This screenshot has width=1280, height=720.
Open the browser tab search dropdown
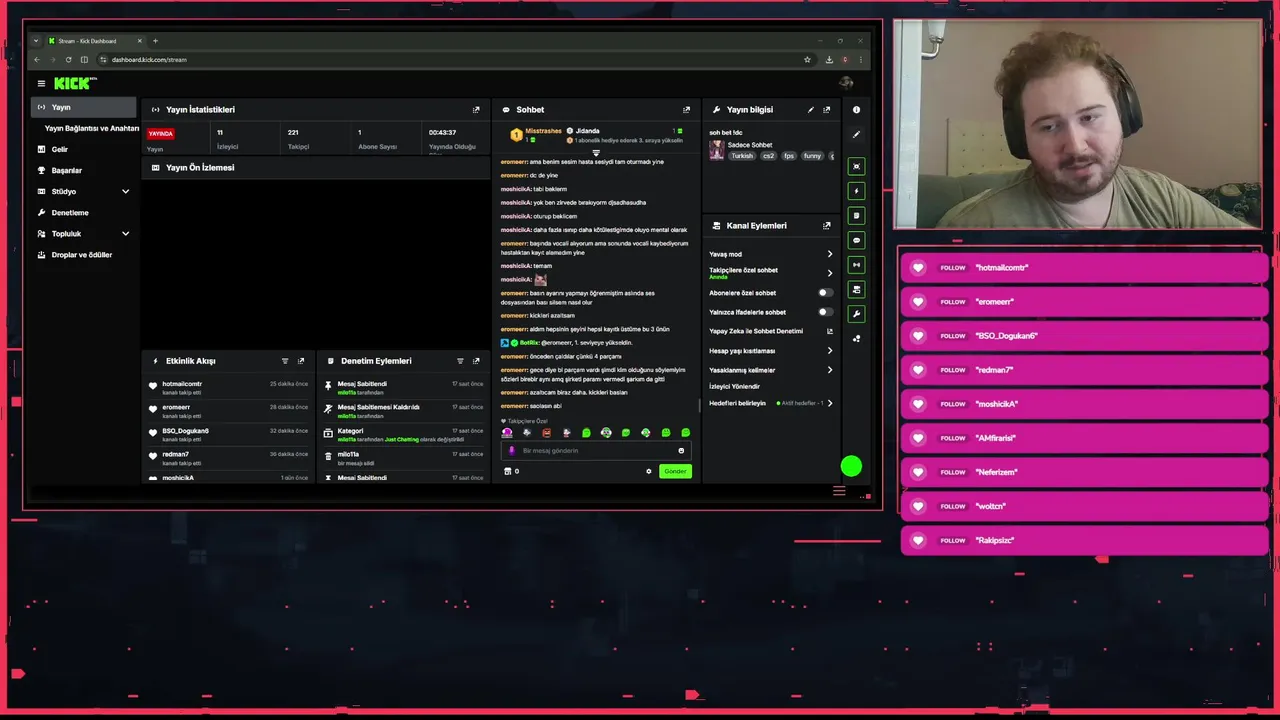(x=37, y=41)
